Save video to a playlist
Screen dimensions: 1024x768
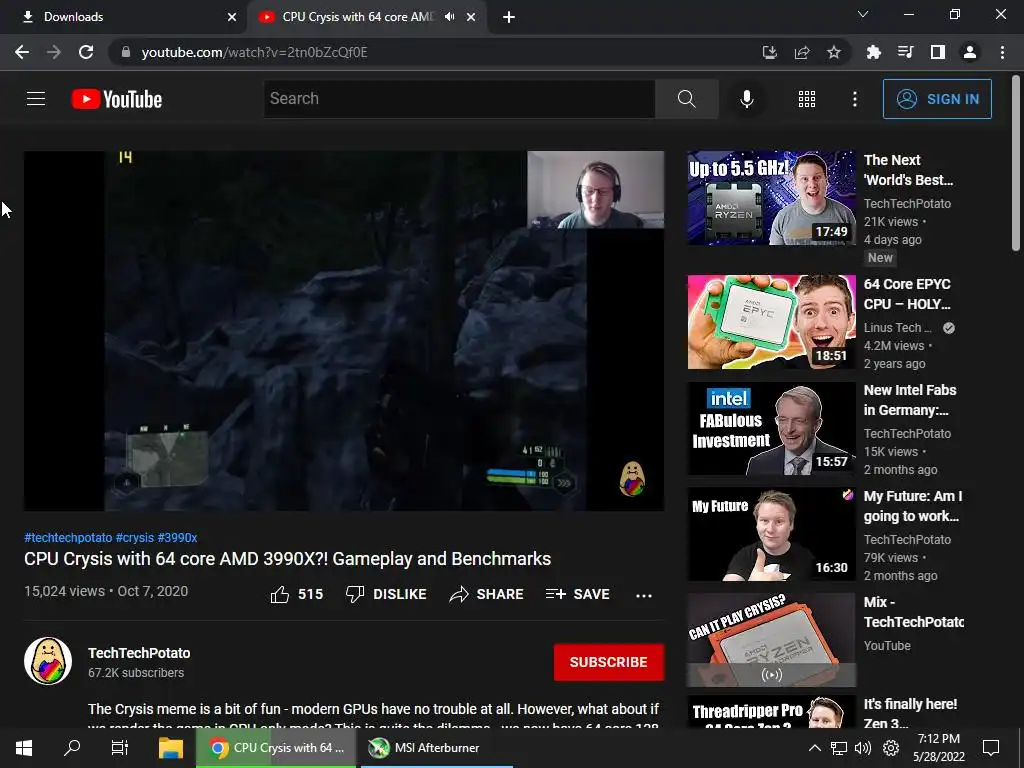(578, 594)
